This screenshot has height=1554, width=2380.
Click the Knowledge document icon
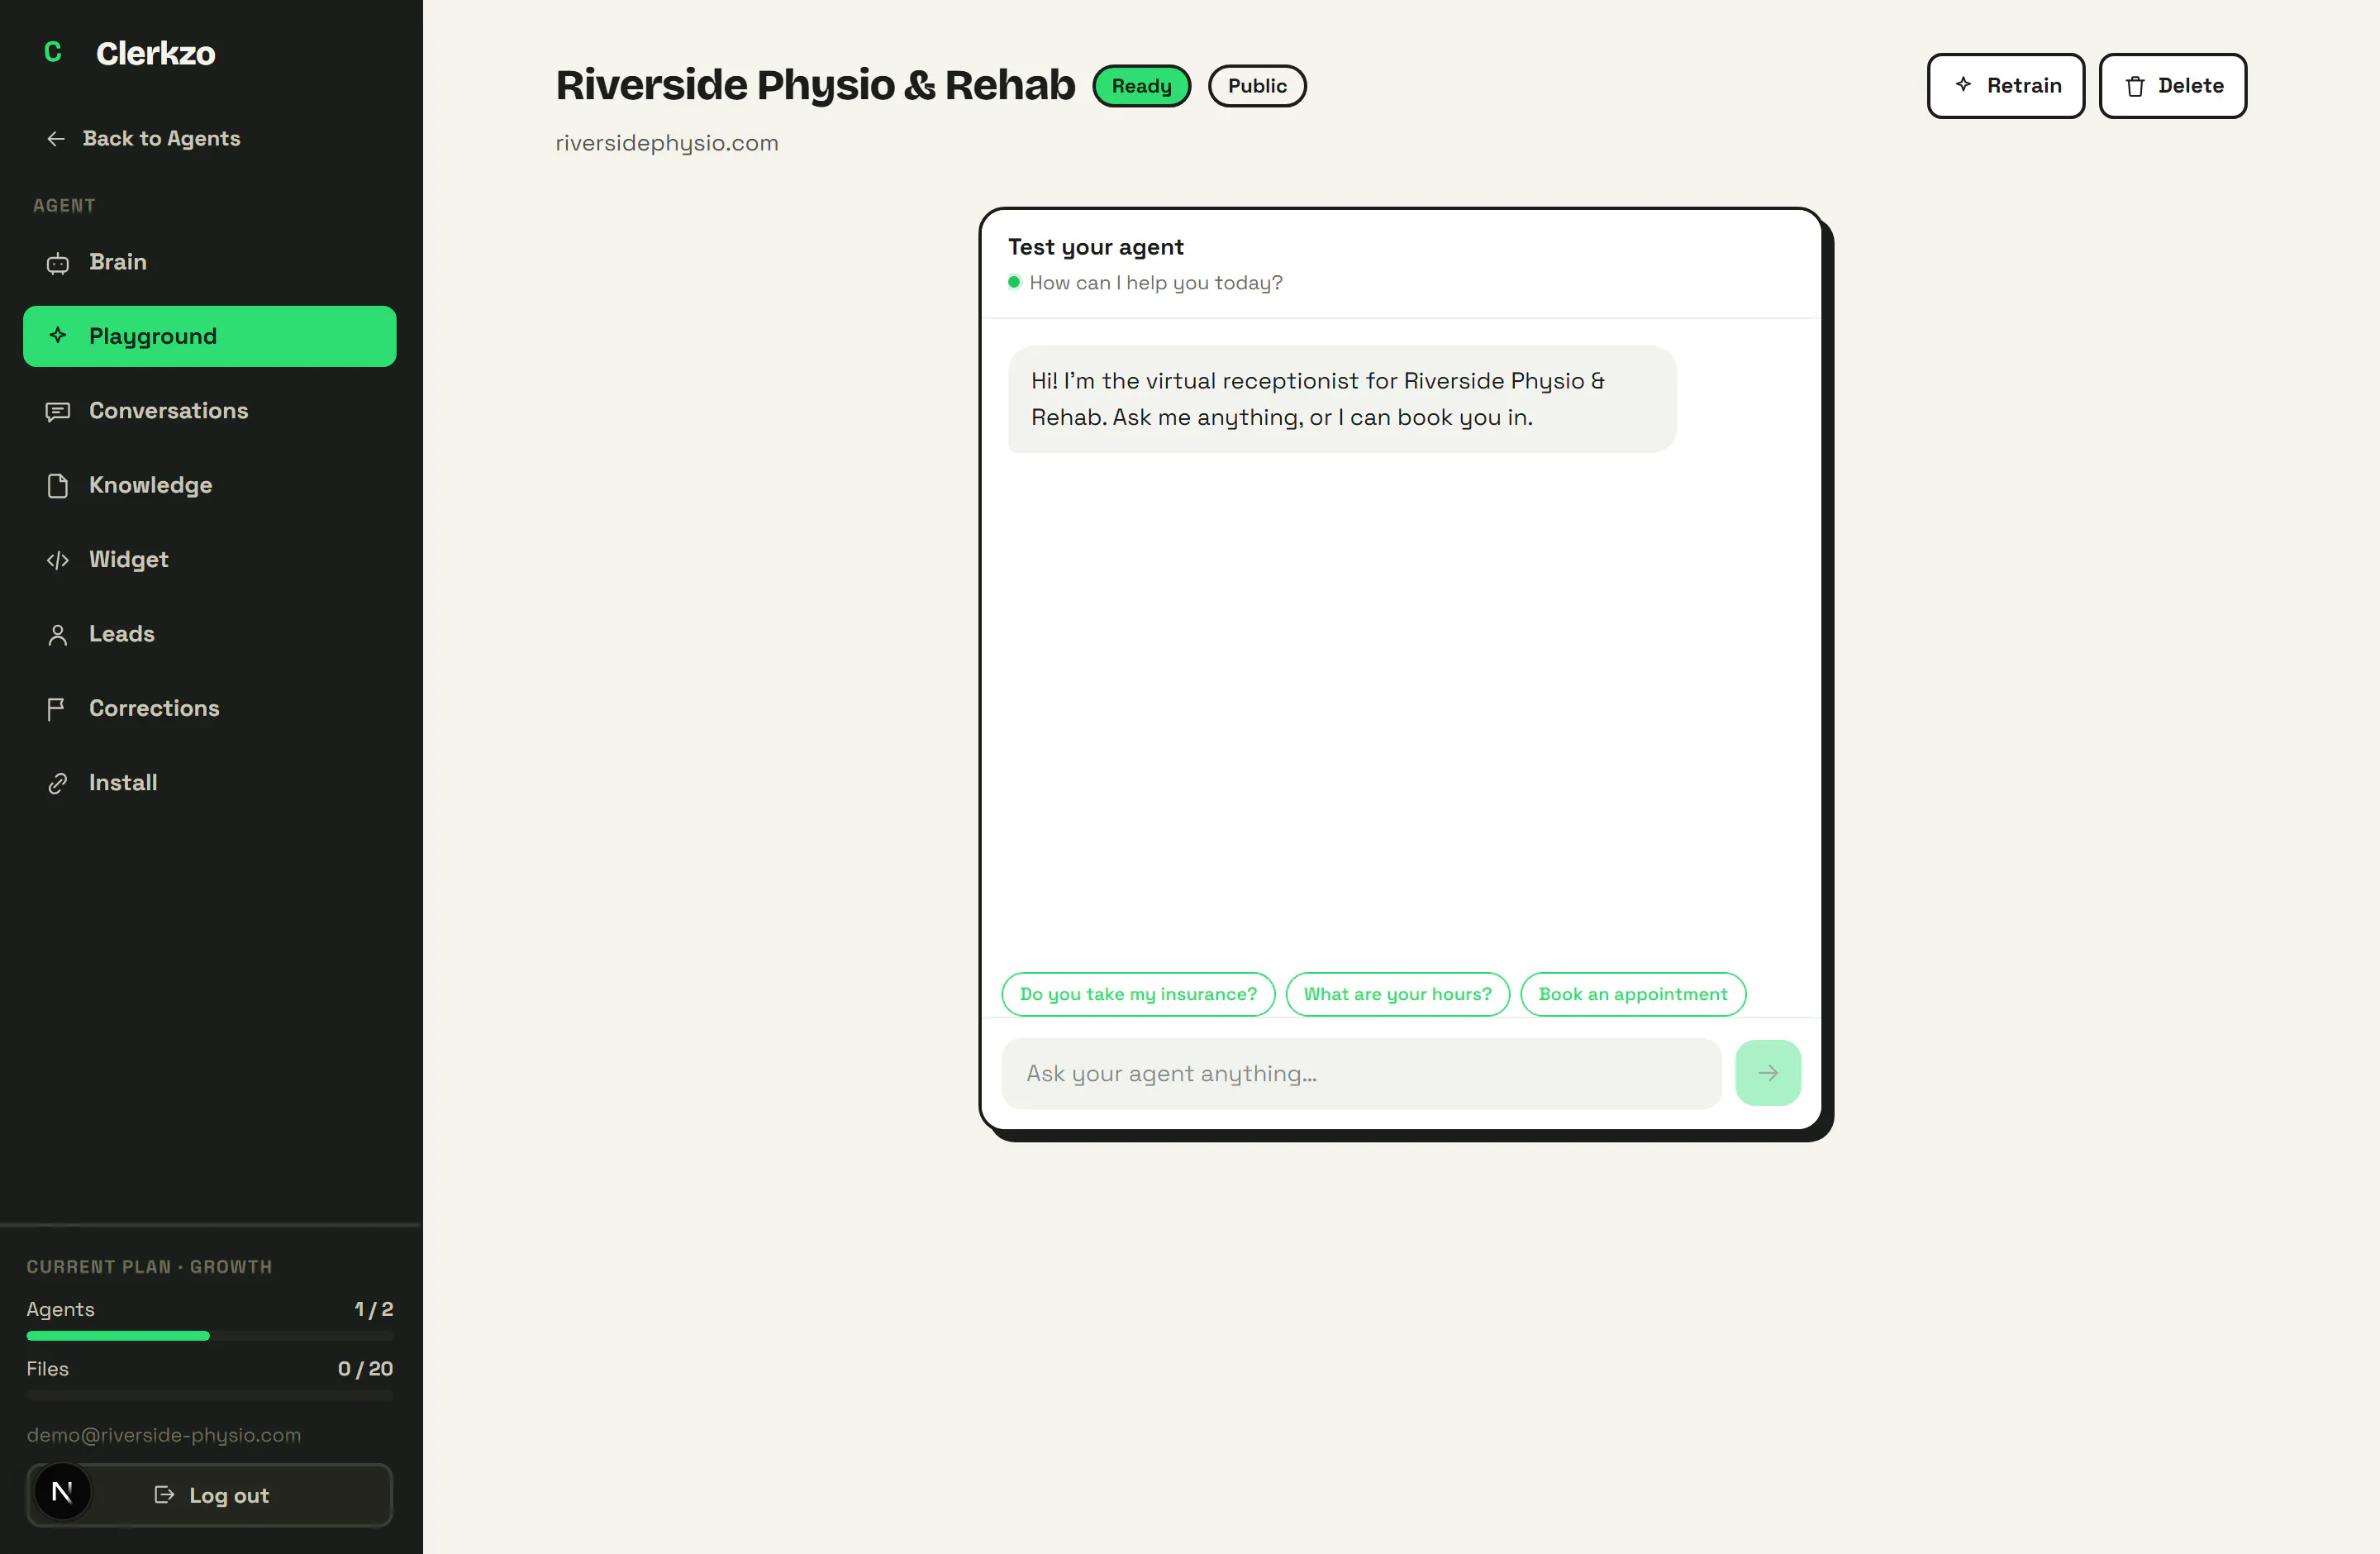pyautogui.click(x=58, y=485)
